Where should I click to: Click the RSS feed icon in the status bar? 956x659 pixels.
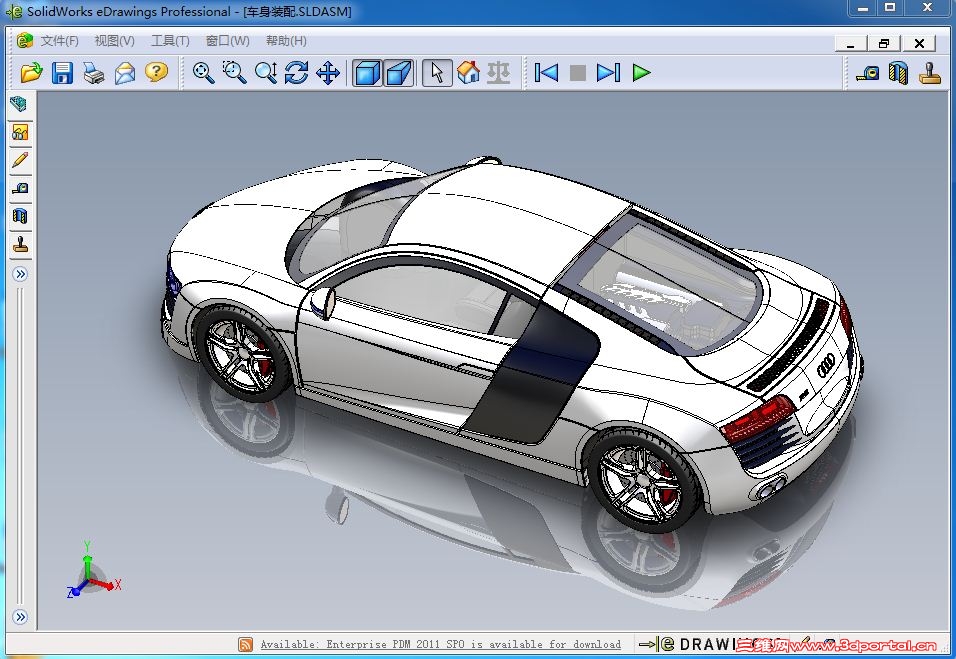[245, 645]
